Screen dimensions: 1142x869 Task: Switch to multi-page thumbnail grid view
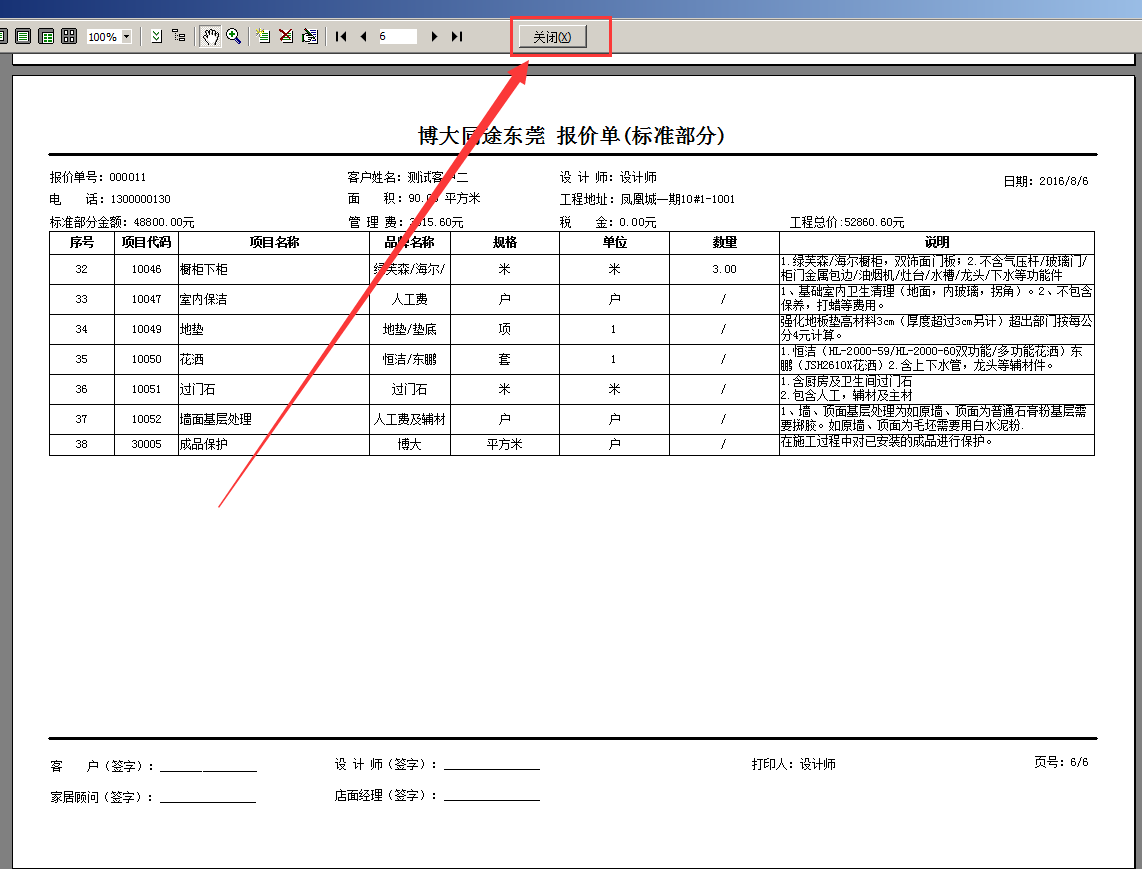69,36
